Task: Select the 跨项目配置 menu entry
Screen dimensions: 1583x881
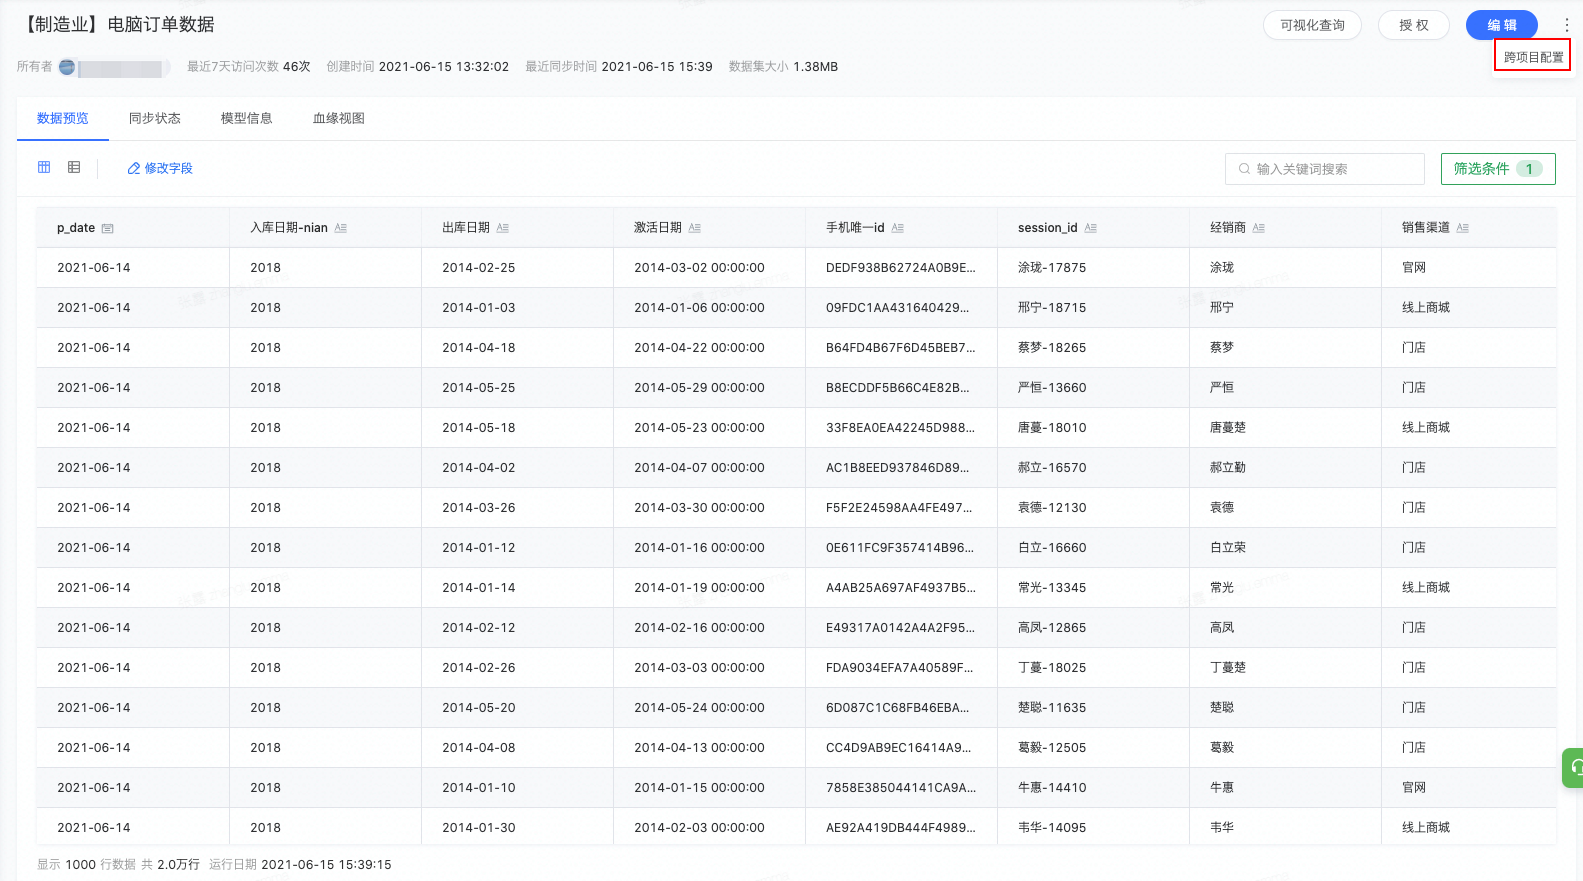Action: coord(1533,57)
